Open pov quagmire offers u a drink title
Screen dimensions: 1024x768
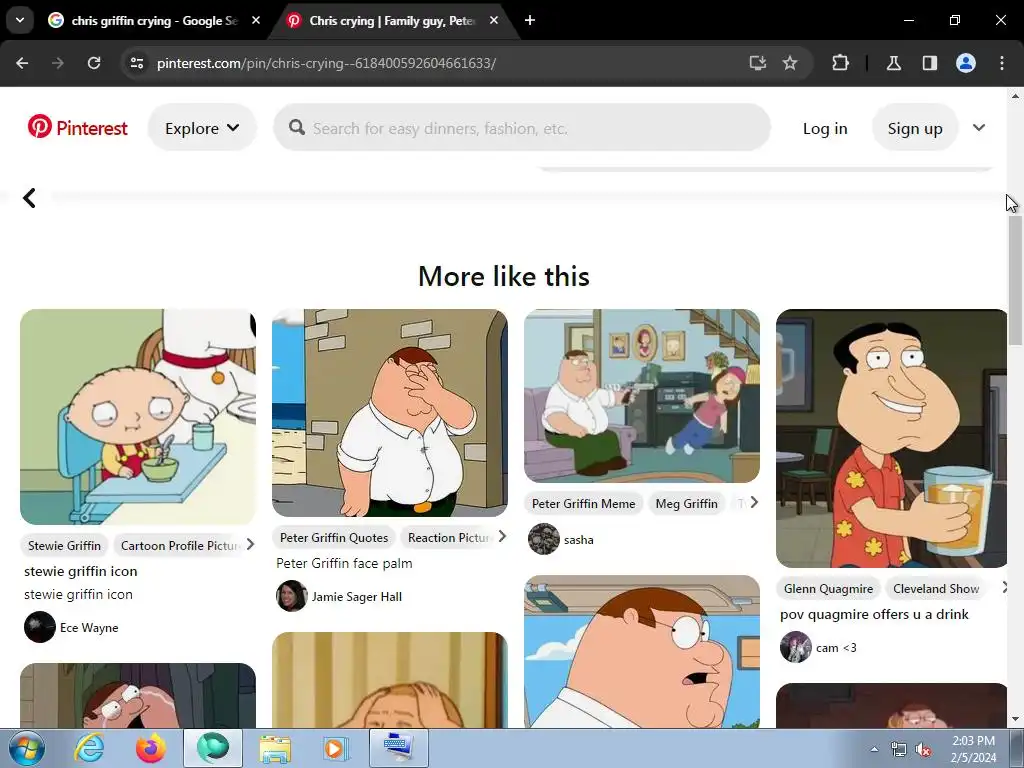874,614
